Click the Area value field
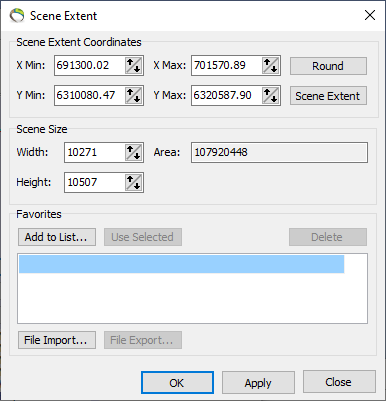The width and height of the screenshot is (386, 401). tap(279, 153)
